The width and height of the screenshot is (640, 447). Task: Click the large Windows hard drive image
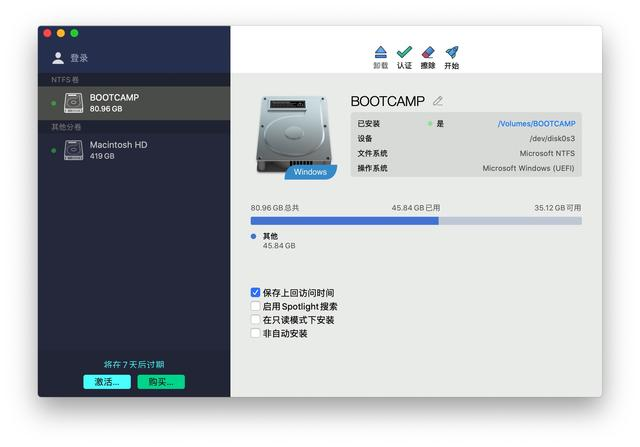coord(295,137)
